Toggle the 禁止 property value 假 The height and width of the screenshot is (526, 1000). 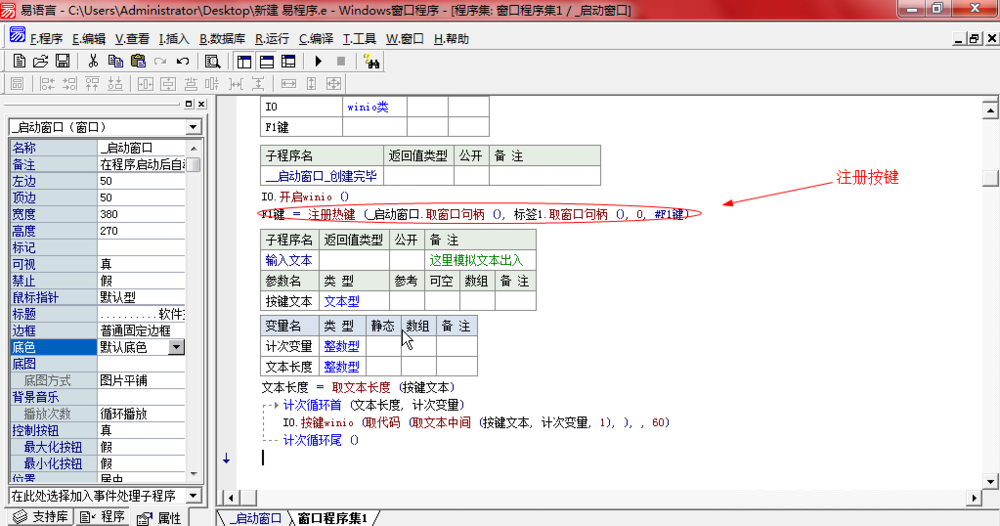pos(140,281)
